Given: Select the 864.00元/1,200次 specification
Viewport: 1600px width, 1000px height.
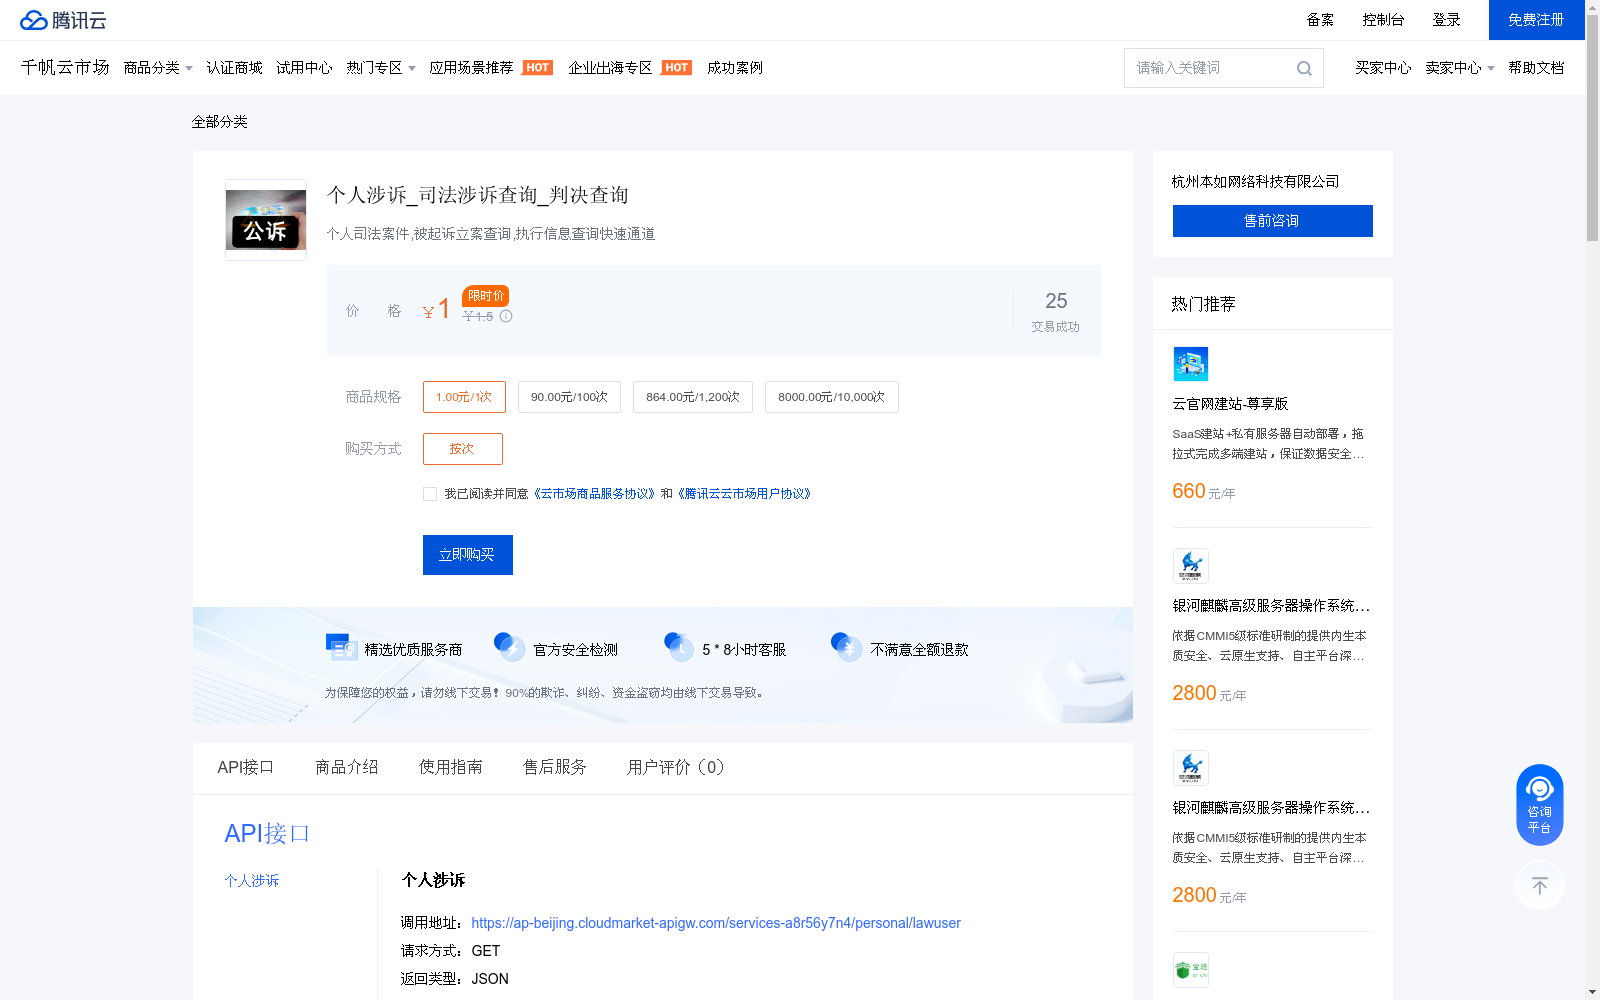Looking at the screenshot, I should (693, 397).
